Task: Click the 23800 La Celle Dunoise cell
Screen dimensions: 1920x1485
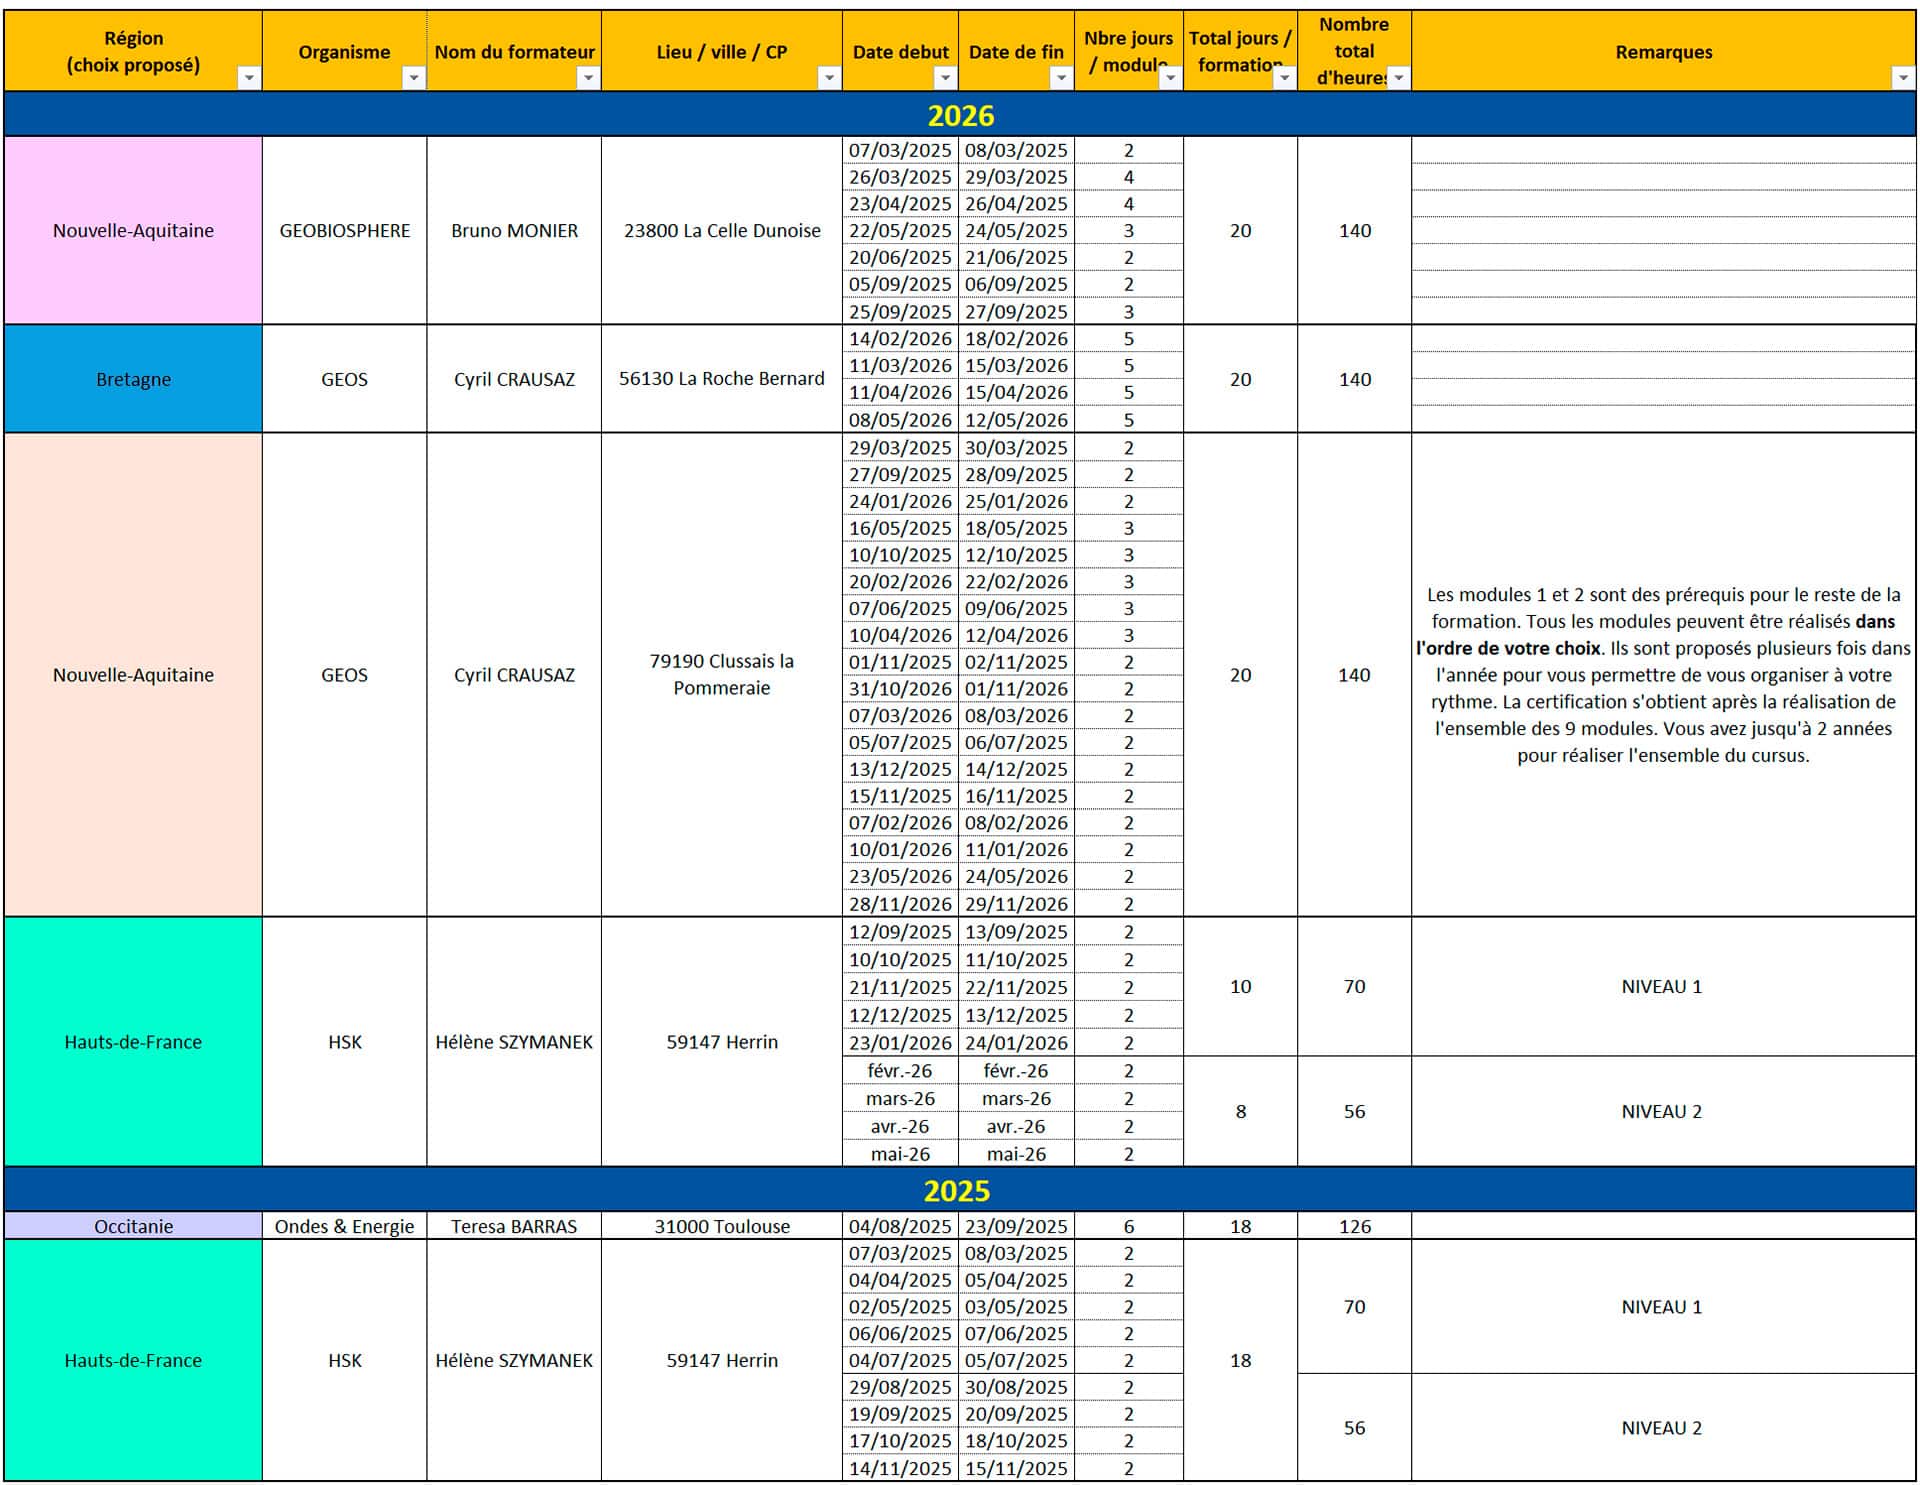Action: 722,230
